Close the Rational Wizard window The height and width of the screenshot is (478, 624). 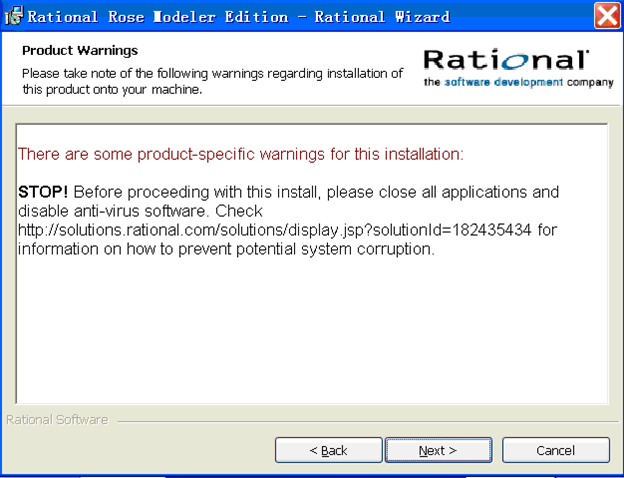(x=606, y=16)
